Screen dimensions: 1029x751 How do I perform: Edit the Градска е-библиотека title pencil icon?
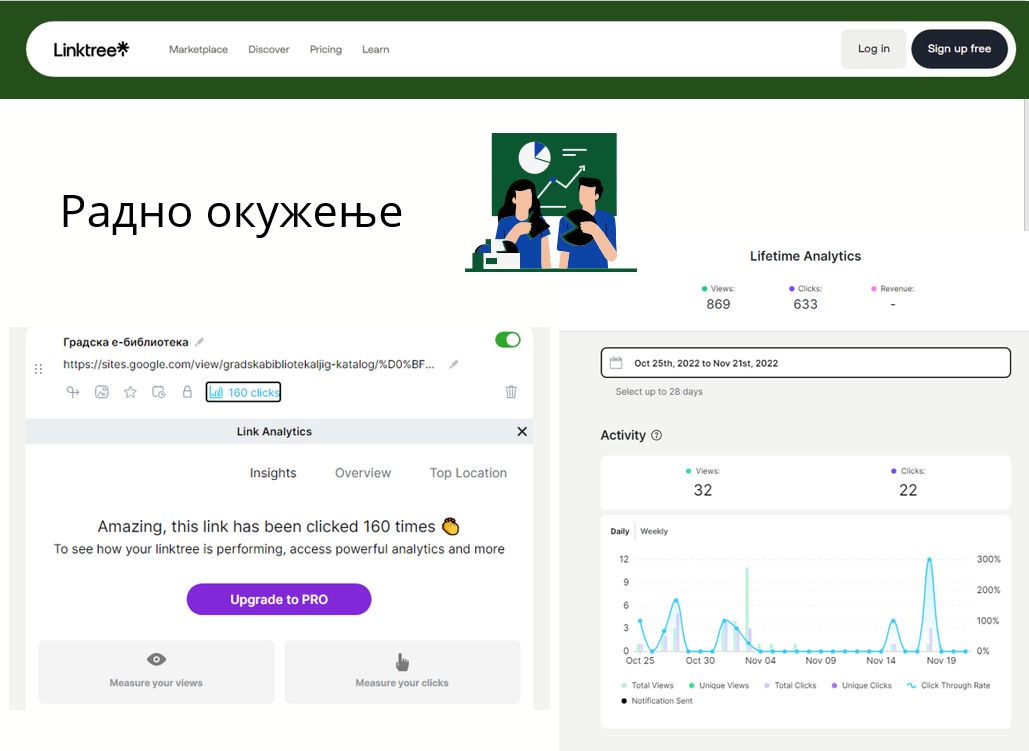(x=200, y=341)
